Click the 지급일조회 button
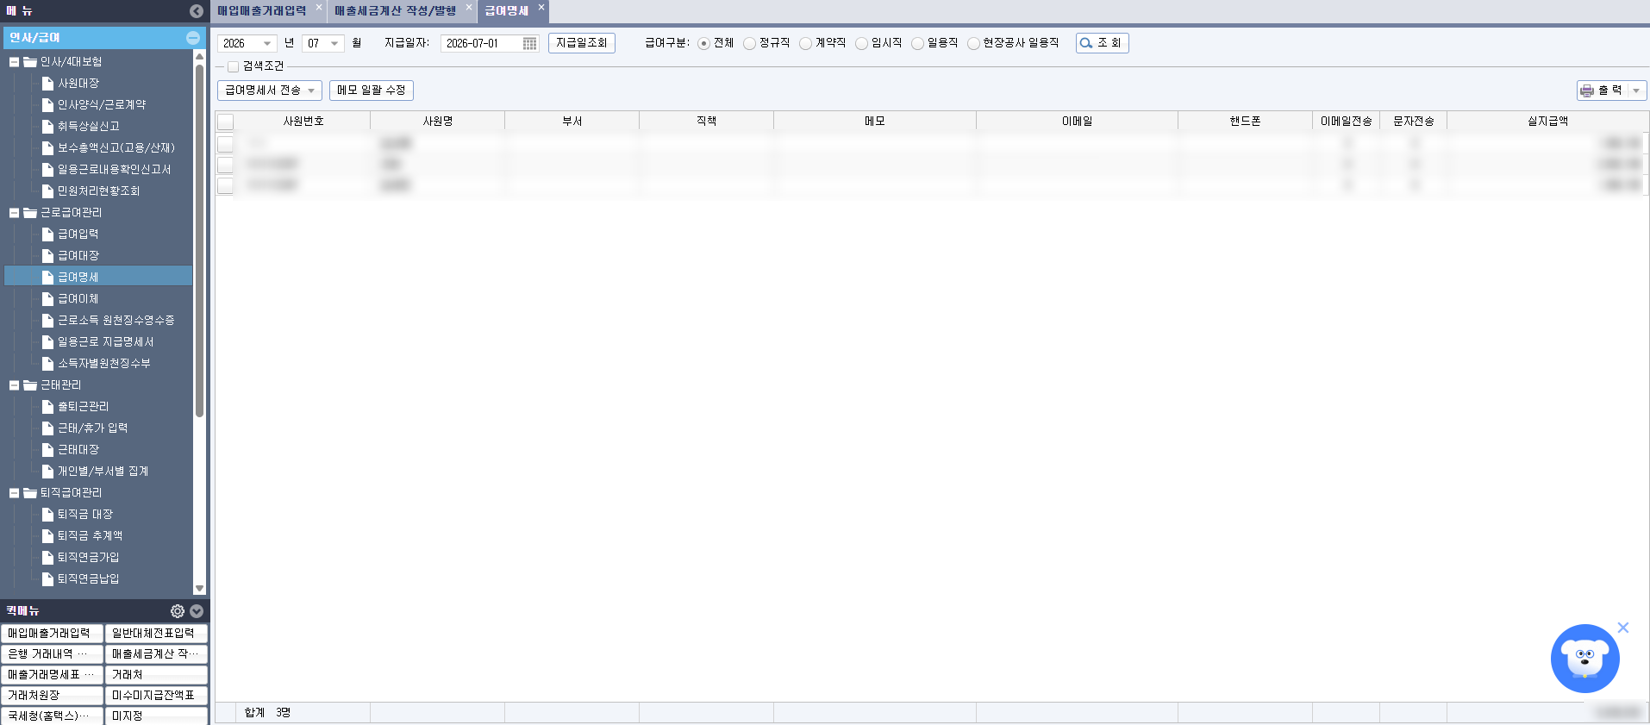 click(x=581, y=43)
